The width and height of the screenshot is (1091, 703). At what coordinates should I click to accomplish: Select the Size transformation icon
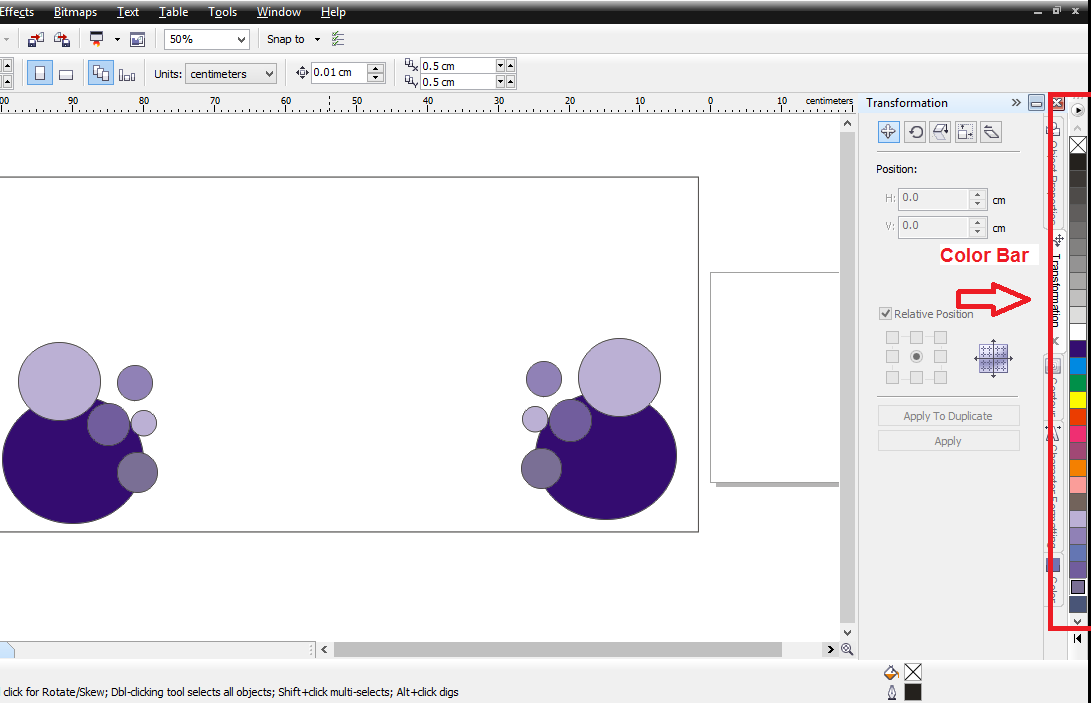pyautogui.click(x=965, y=132)
